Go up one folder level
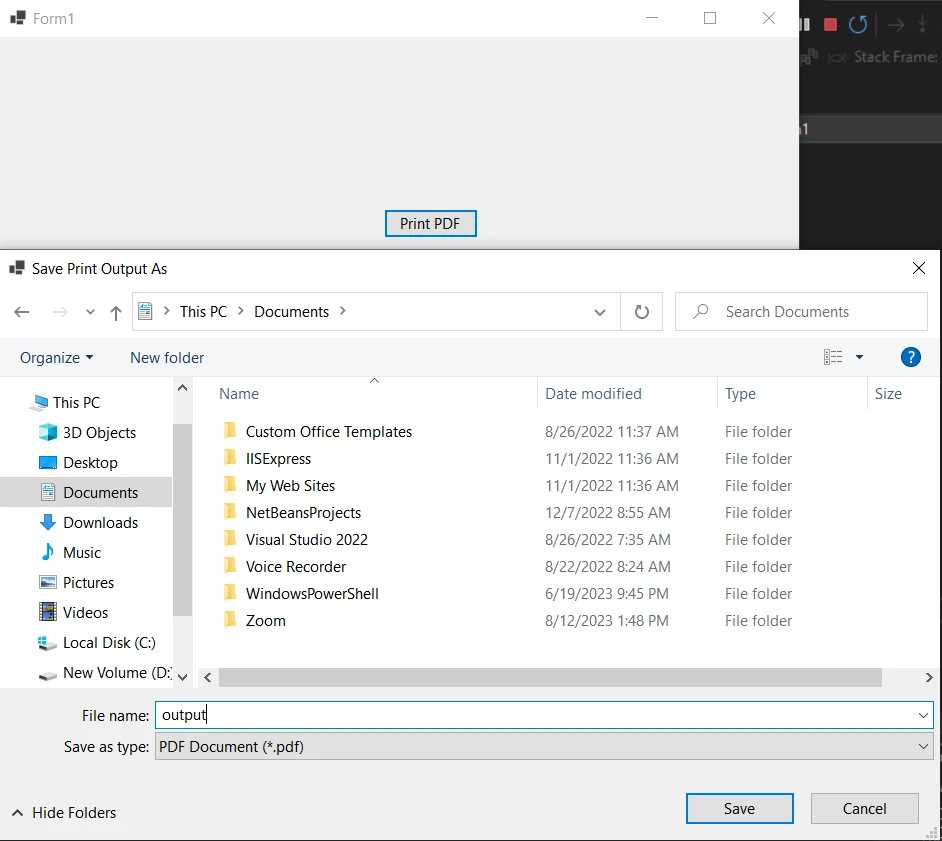 coord(116,312)
